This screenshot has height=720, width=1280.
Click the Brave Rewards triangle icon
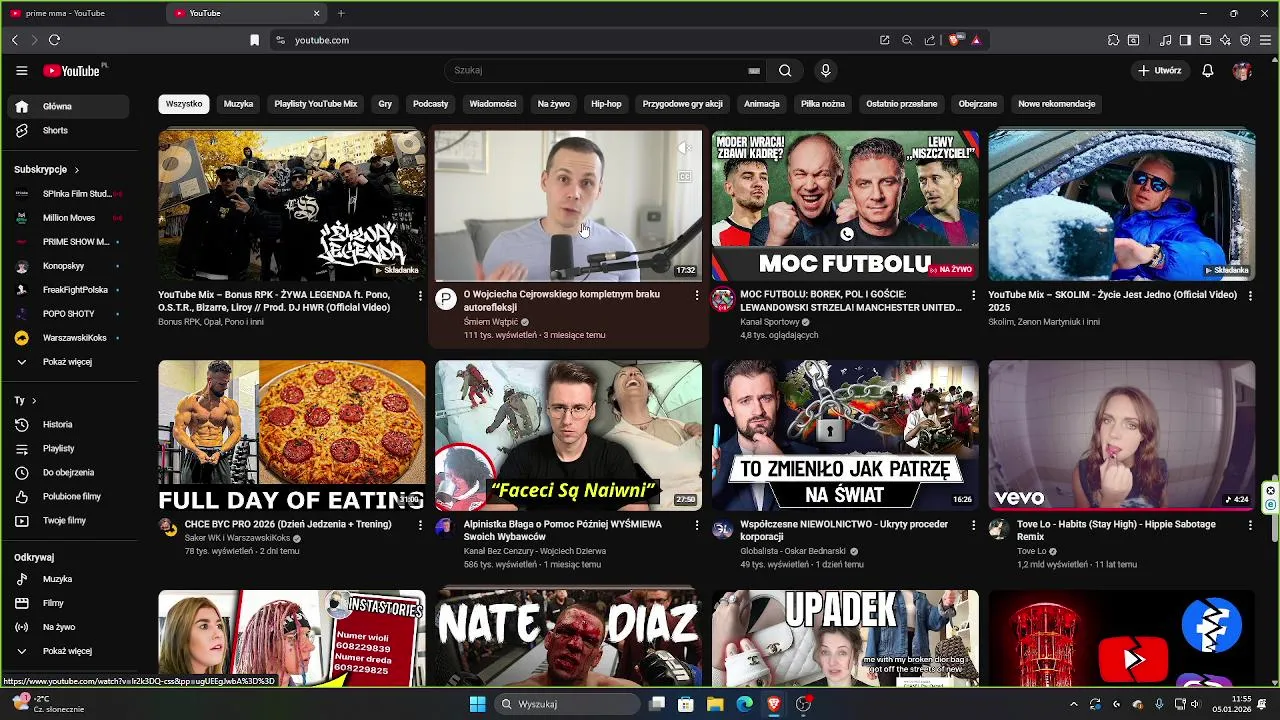point(976,40)
